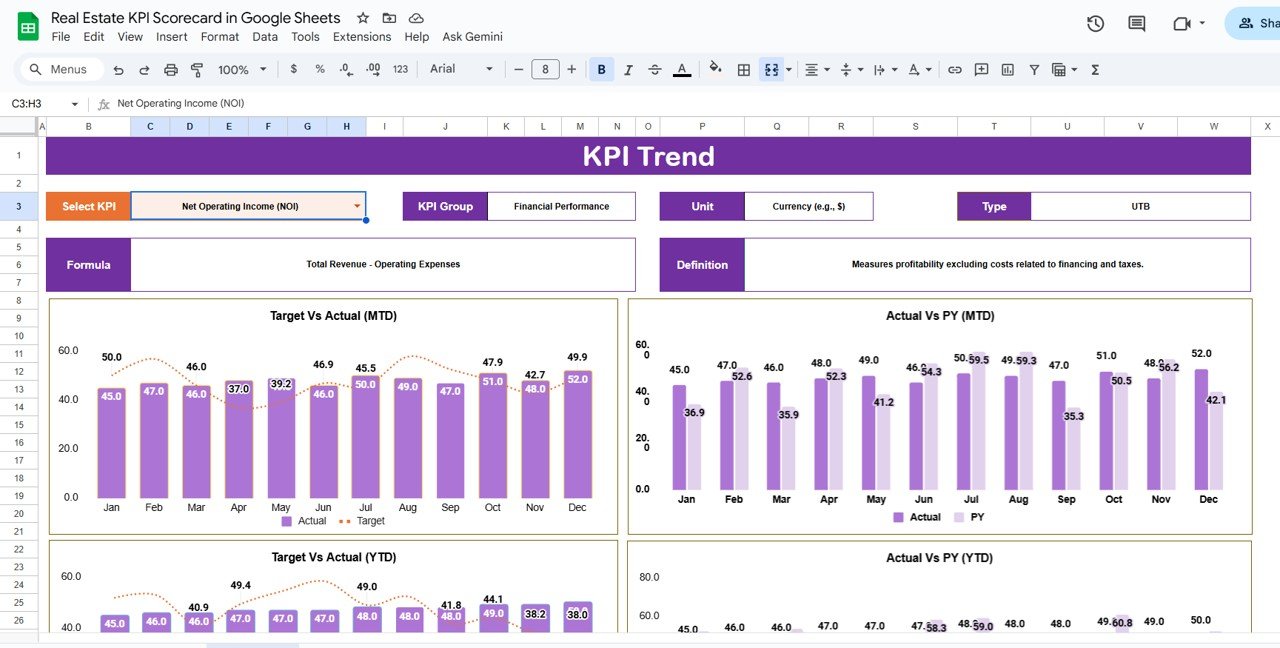Open the Borders icon
This screenshot has height=648, width=1280.
point(743,69)
